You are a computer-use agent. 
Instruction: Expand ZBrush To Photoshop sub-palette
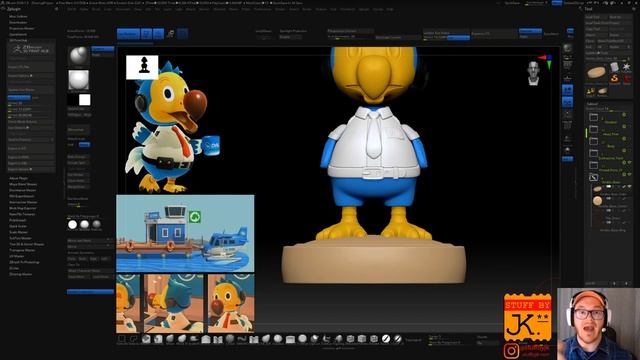point(24,262)
